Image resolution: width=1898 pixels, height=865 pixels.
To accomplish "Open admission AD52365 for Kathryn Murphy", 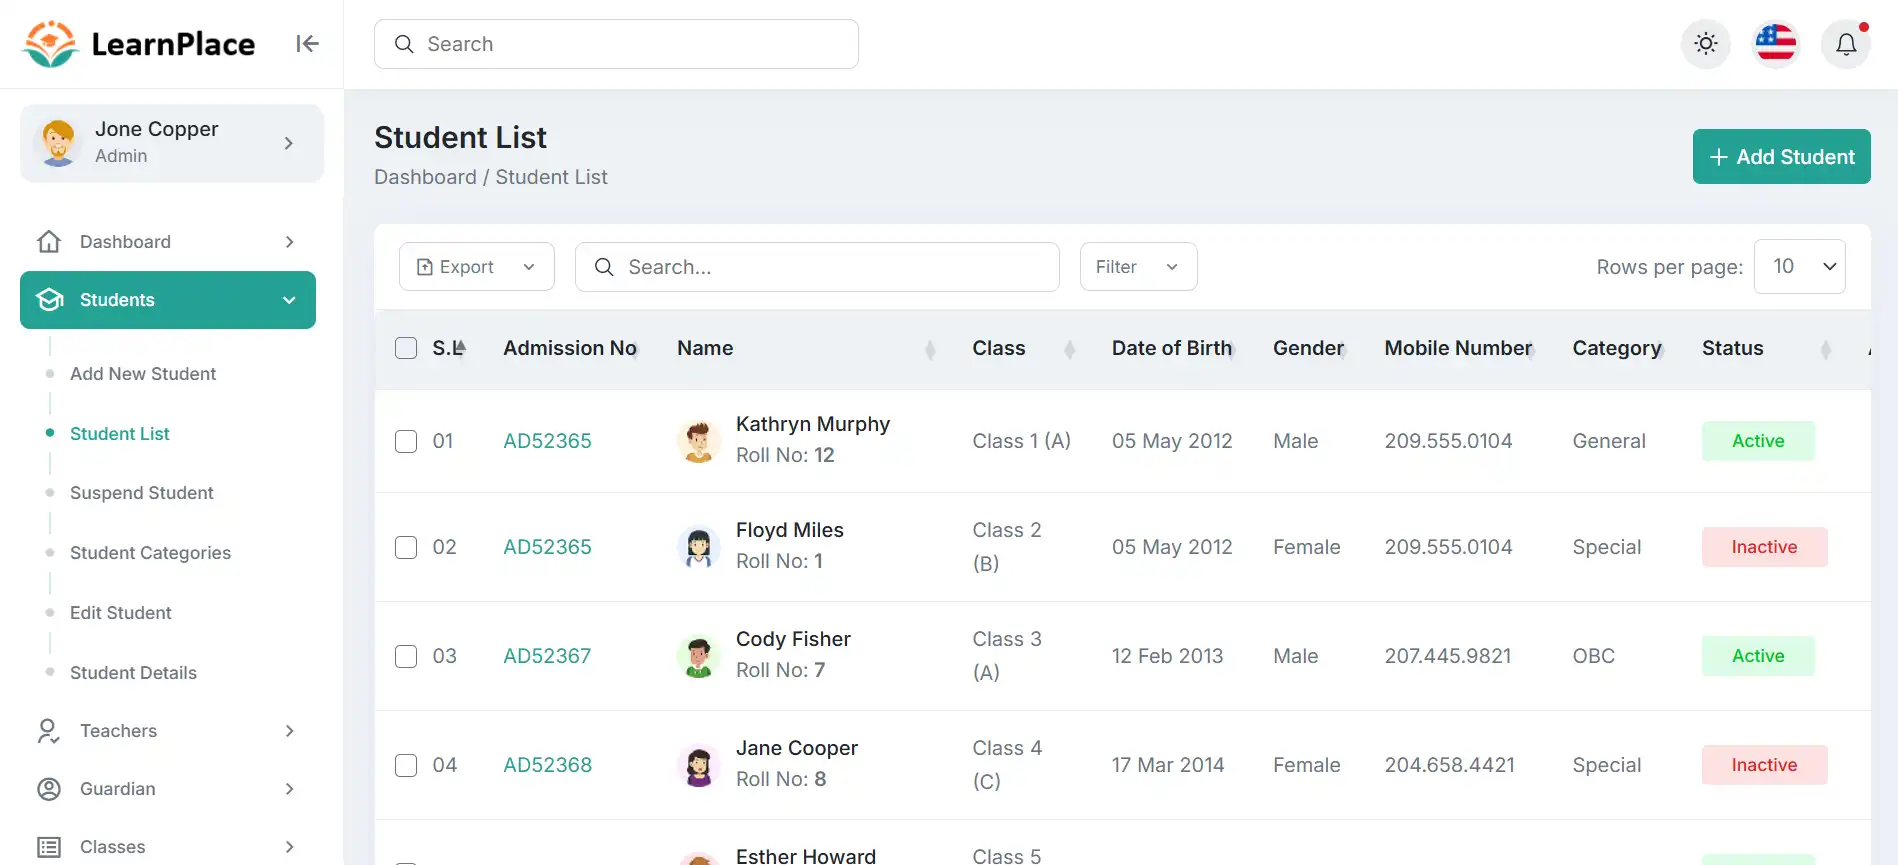I will pos(547,441).
